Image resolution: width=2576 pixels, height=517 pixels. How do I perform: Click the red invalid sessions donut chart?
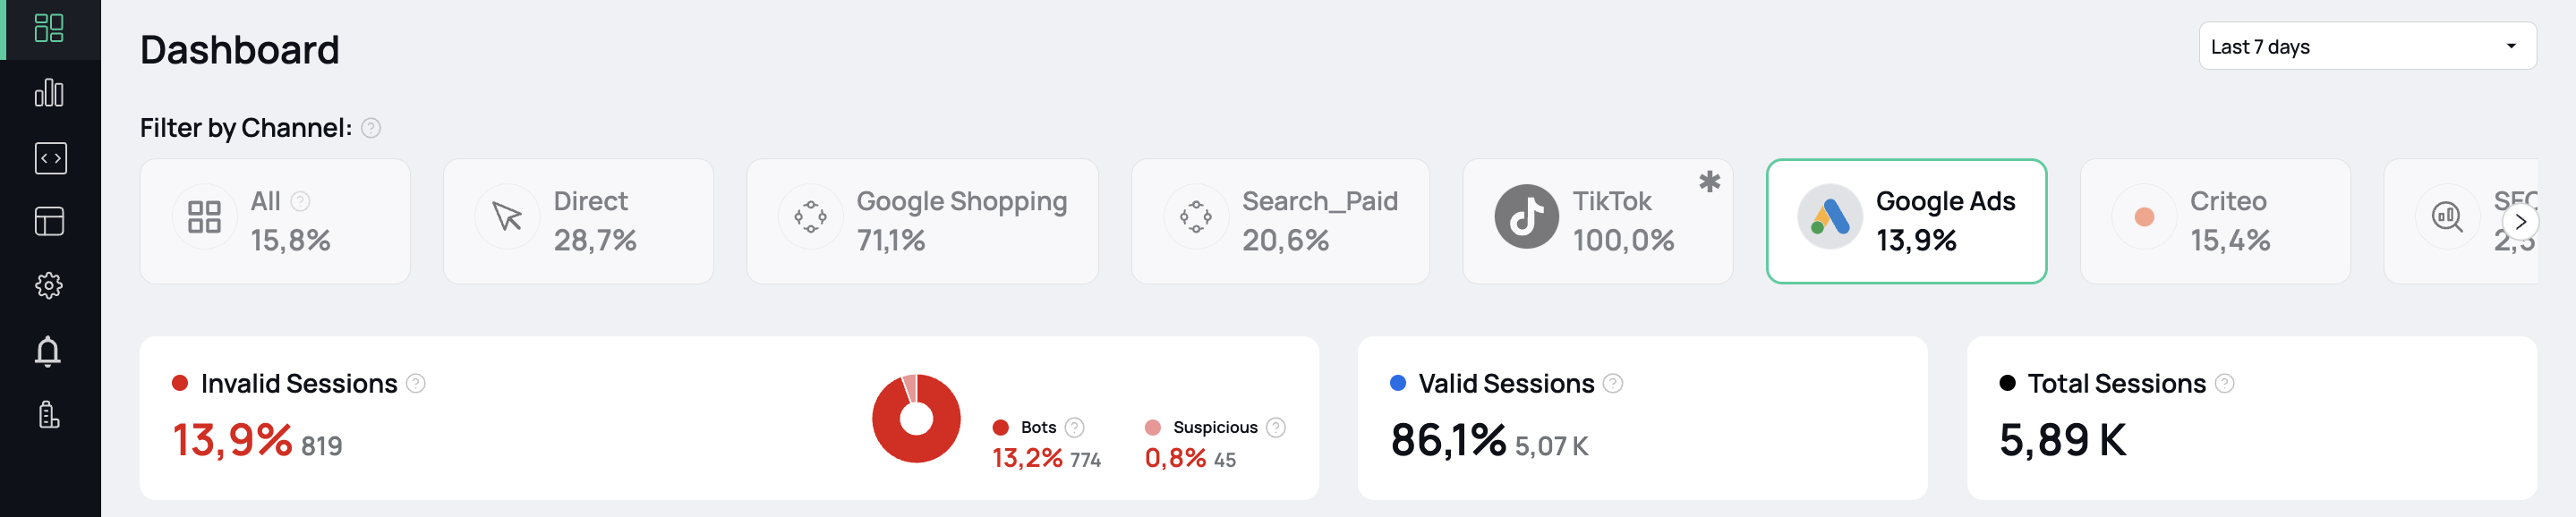916,419
